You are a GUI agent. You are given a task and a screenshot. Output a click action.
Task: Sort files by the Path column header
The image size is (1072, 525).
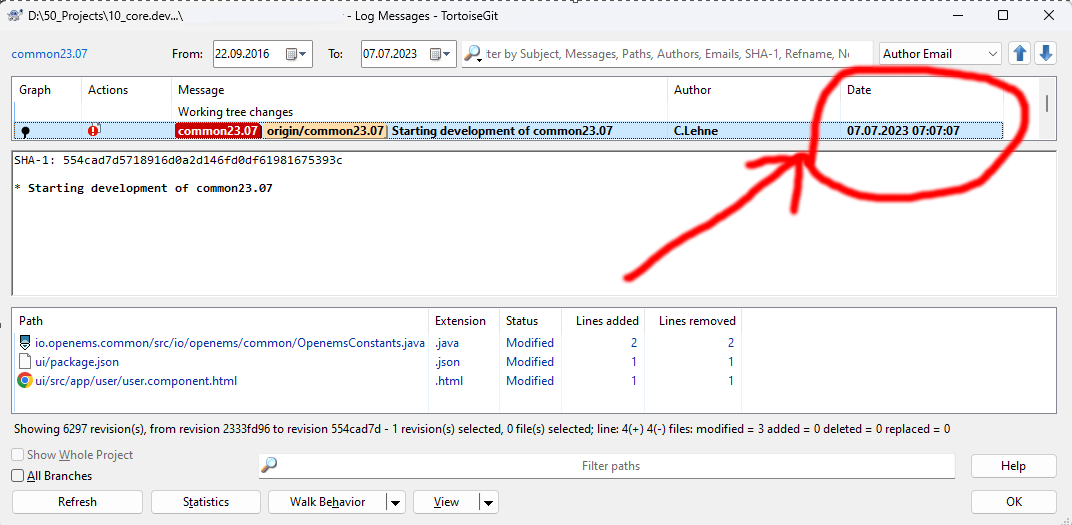point(221,321)
